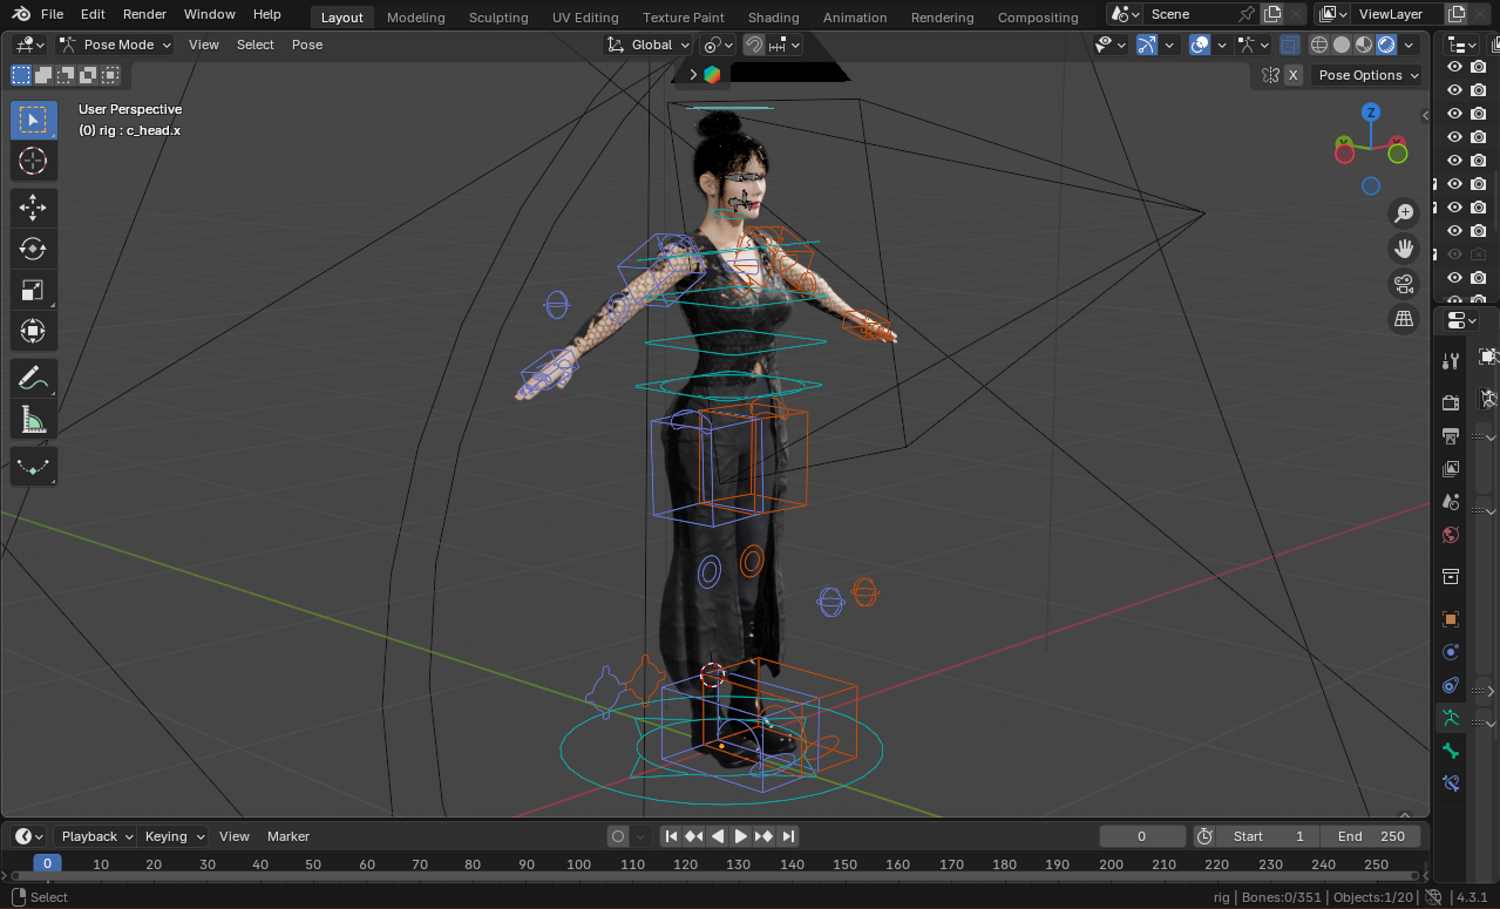Image resolution: width=1500 pixels, height=909 pixels.
Task: Open the Bone Constraints properties tab
Action: [x=1451, y=784]
